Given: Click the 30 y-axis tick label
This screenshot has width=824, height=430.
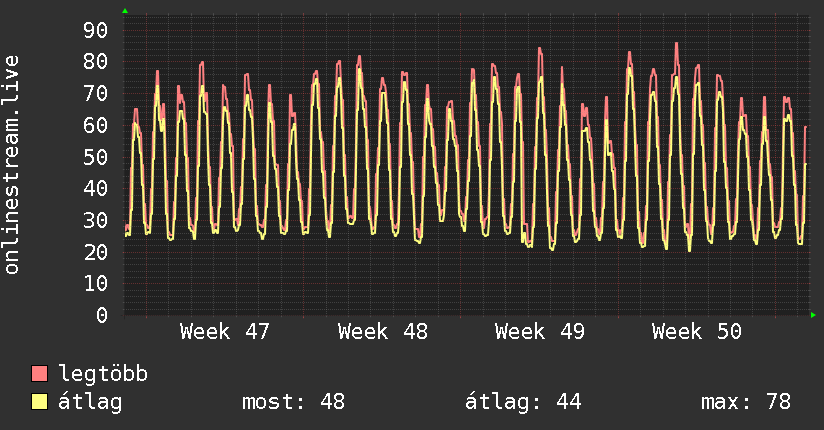Looking at the screenshot, I should [96, 220].
